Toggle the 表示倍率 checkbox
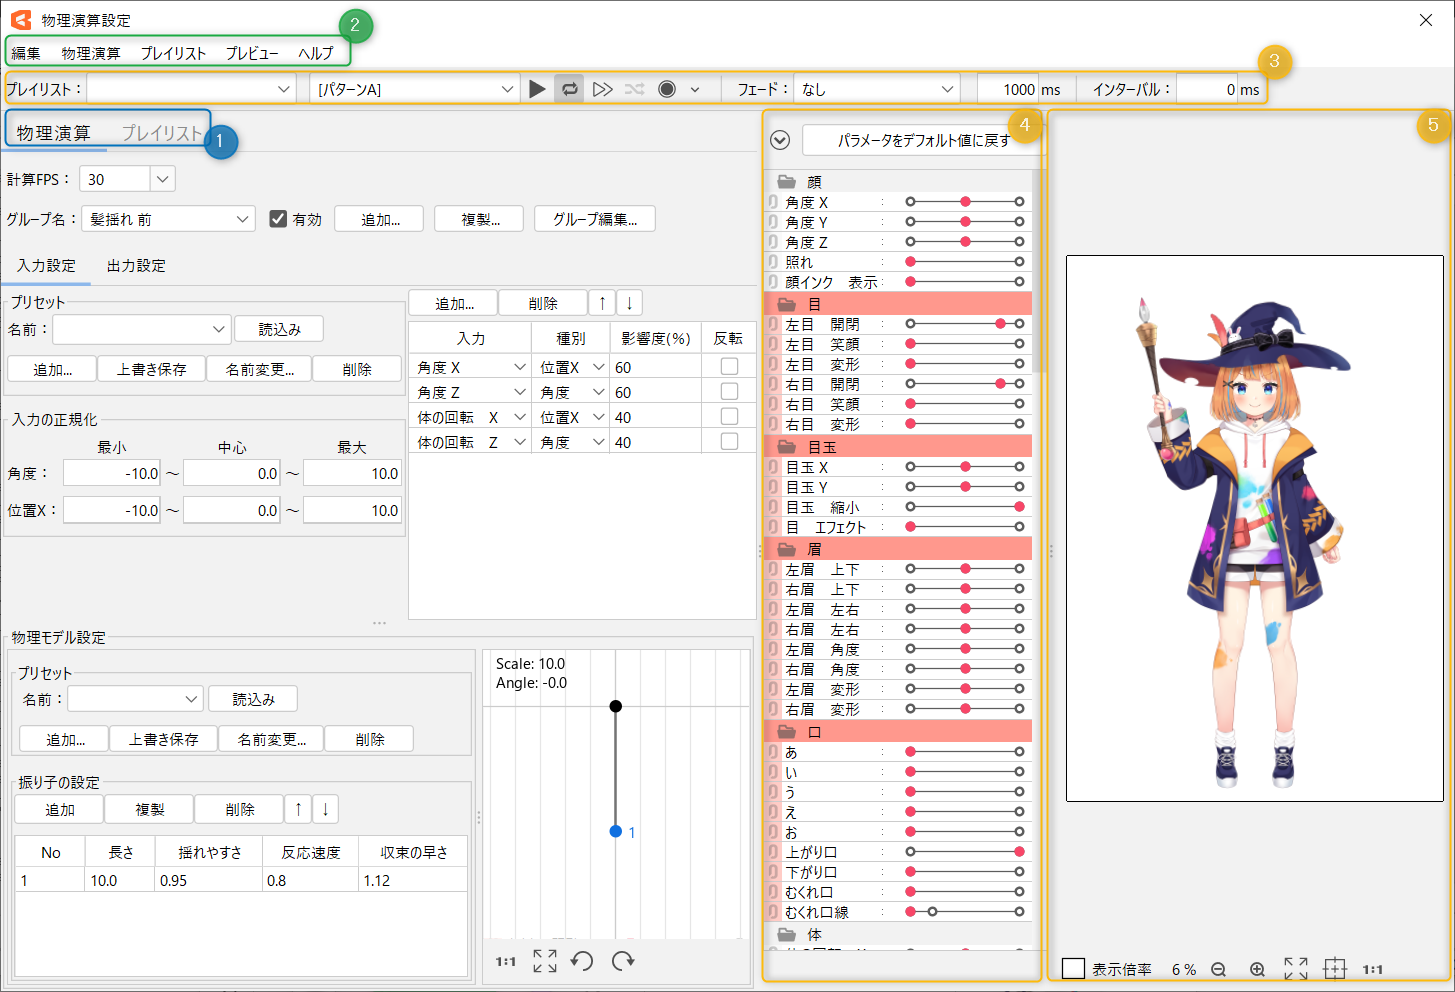This screenshot has width=1455, height=992. coord(1073,968)
